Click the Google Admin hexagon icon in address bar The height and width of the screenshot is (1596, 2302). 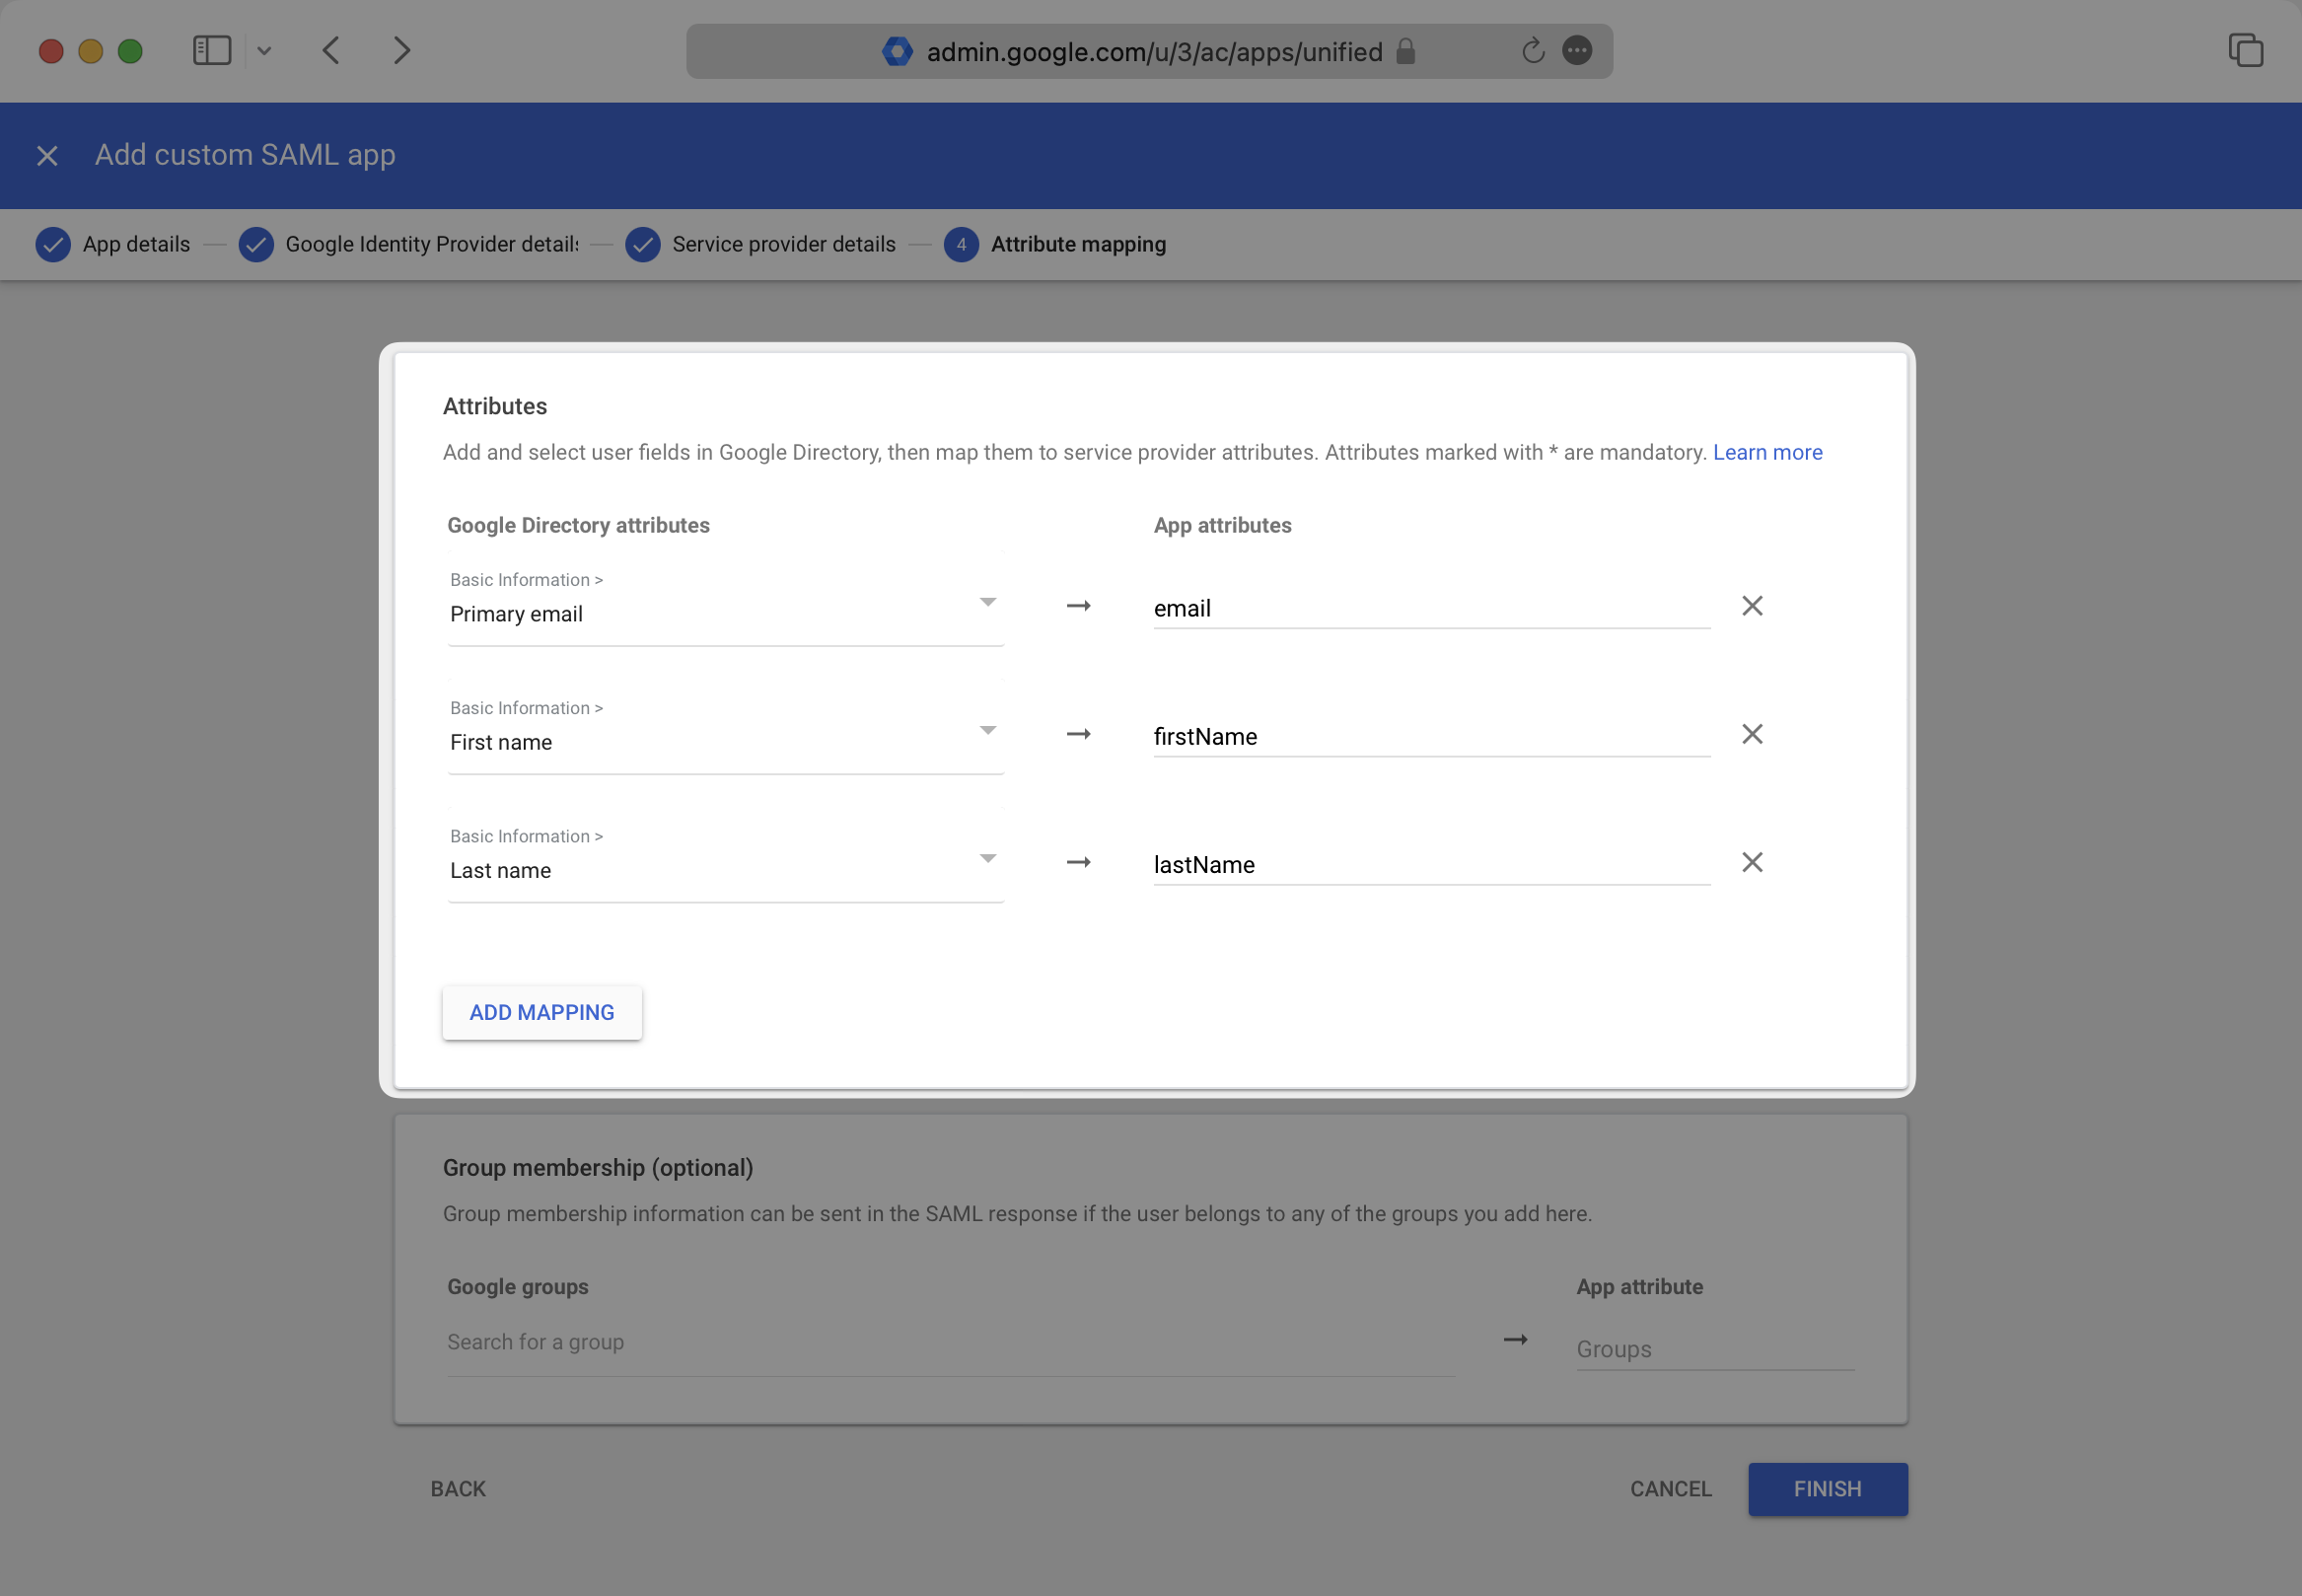tap(898, 51)
